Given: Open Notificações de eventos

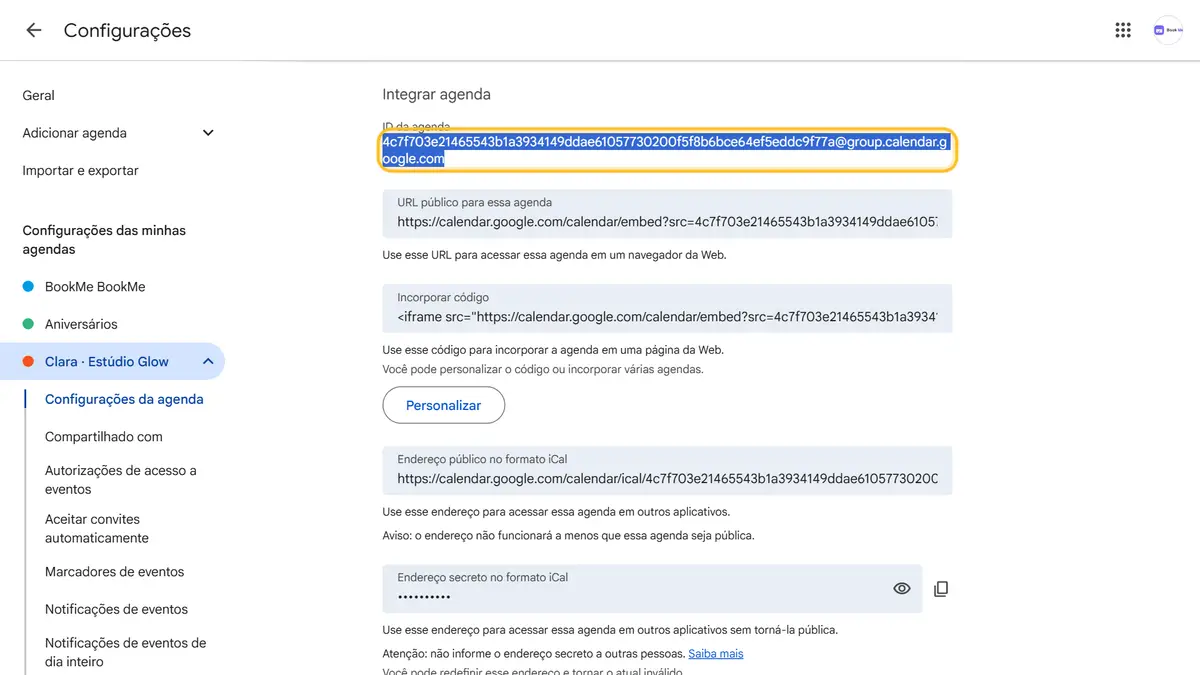Looking at the screenshot, I should (116, 609).
